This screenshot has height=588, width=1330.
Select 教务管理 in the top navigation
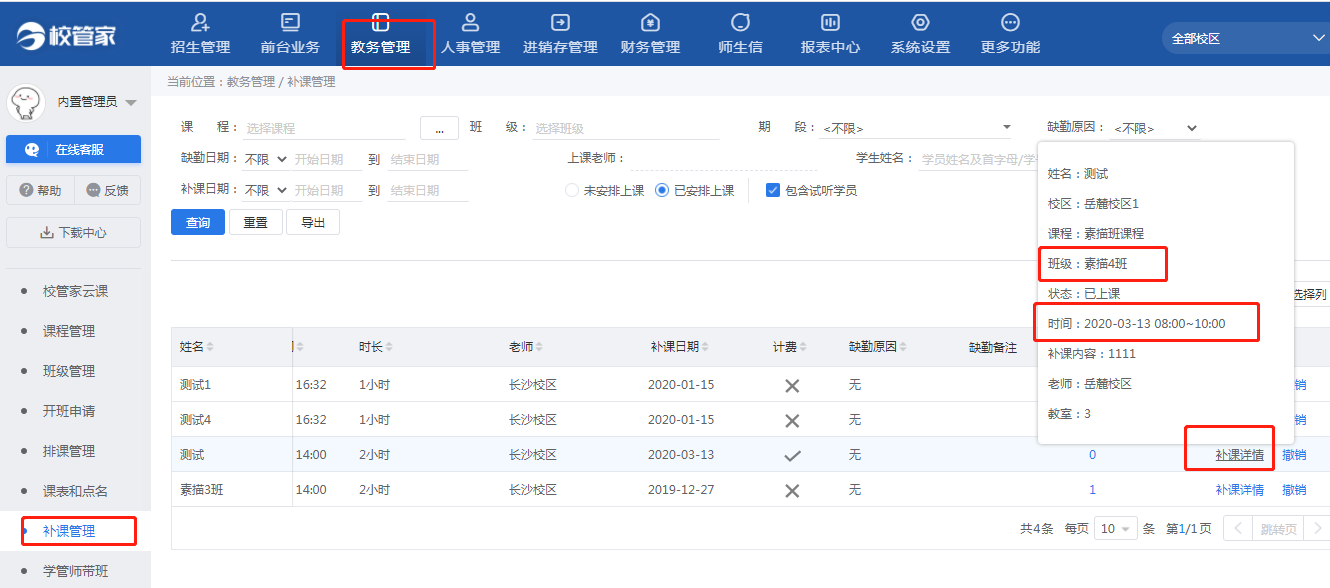(380, 34)
